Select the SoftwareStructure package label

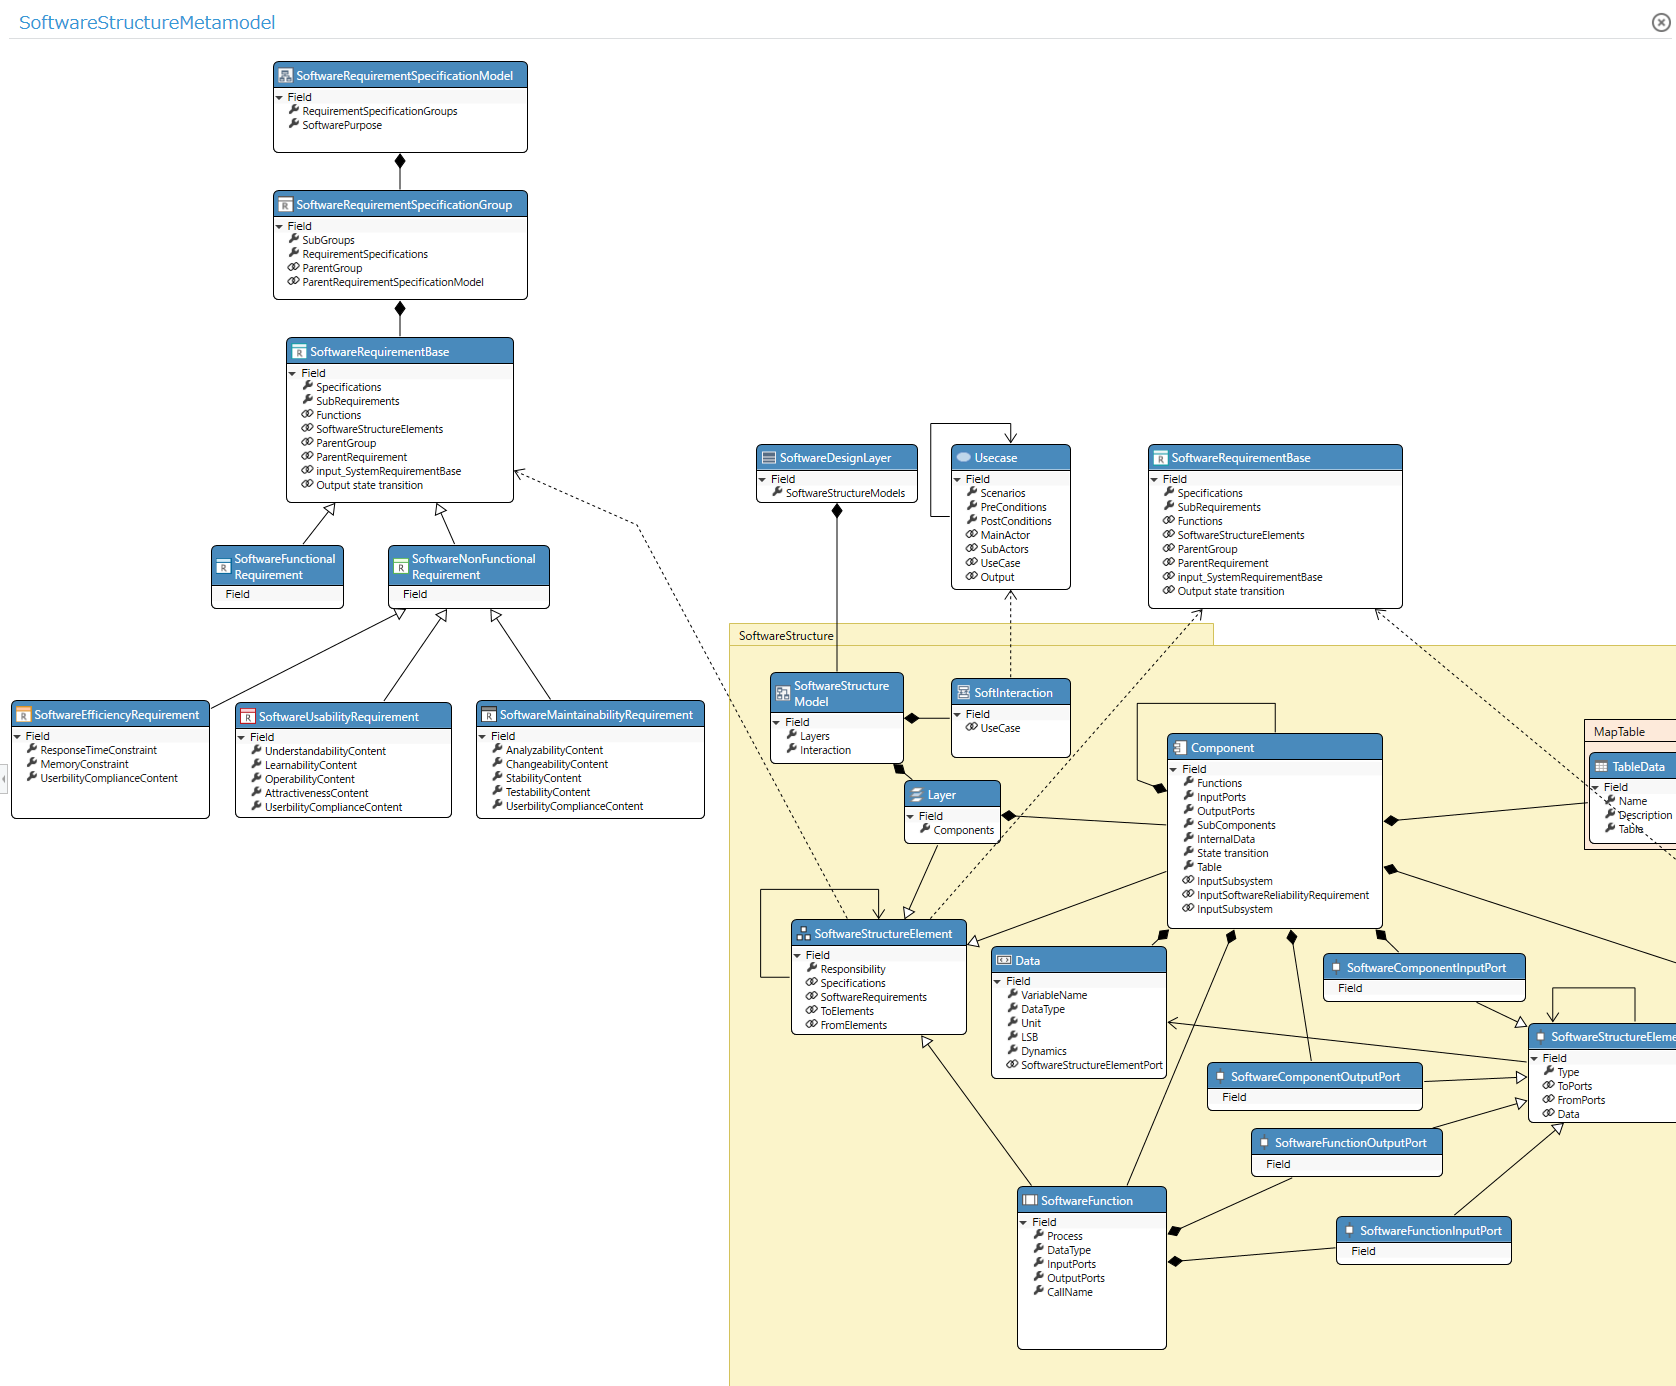pos(786,636)
